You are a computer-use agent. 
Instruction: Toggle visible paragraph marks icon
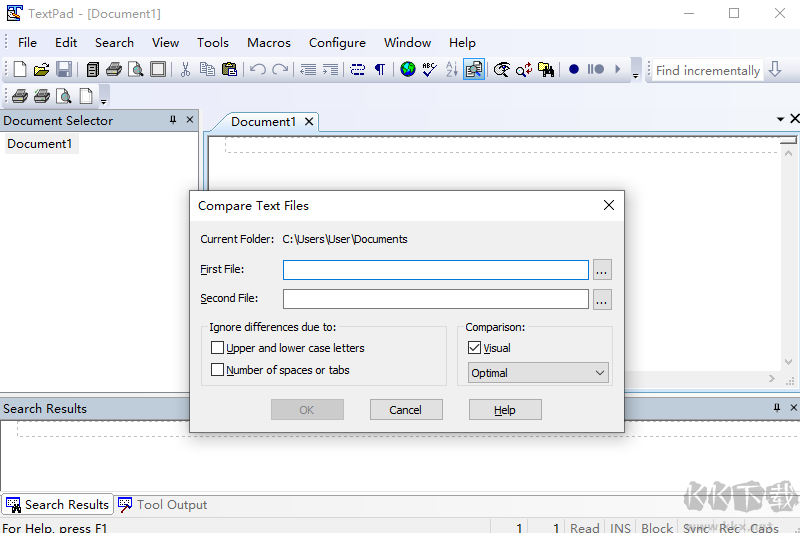coord(380,69)
